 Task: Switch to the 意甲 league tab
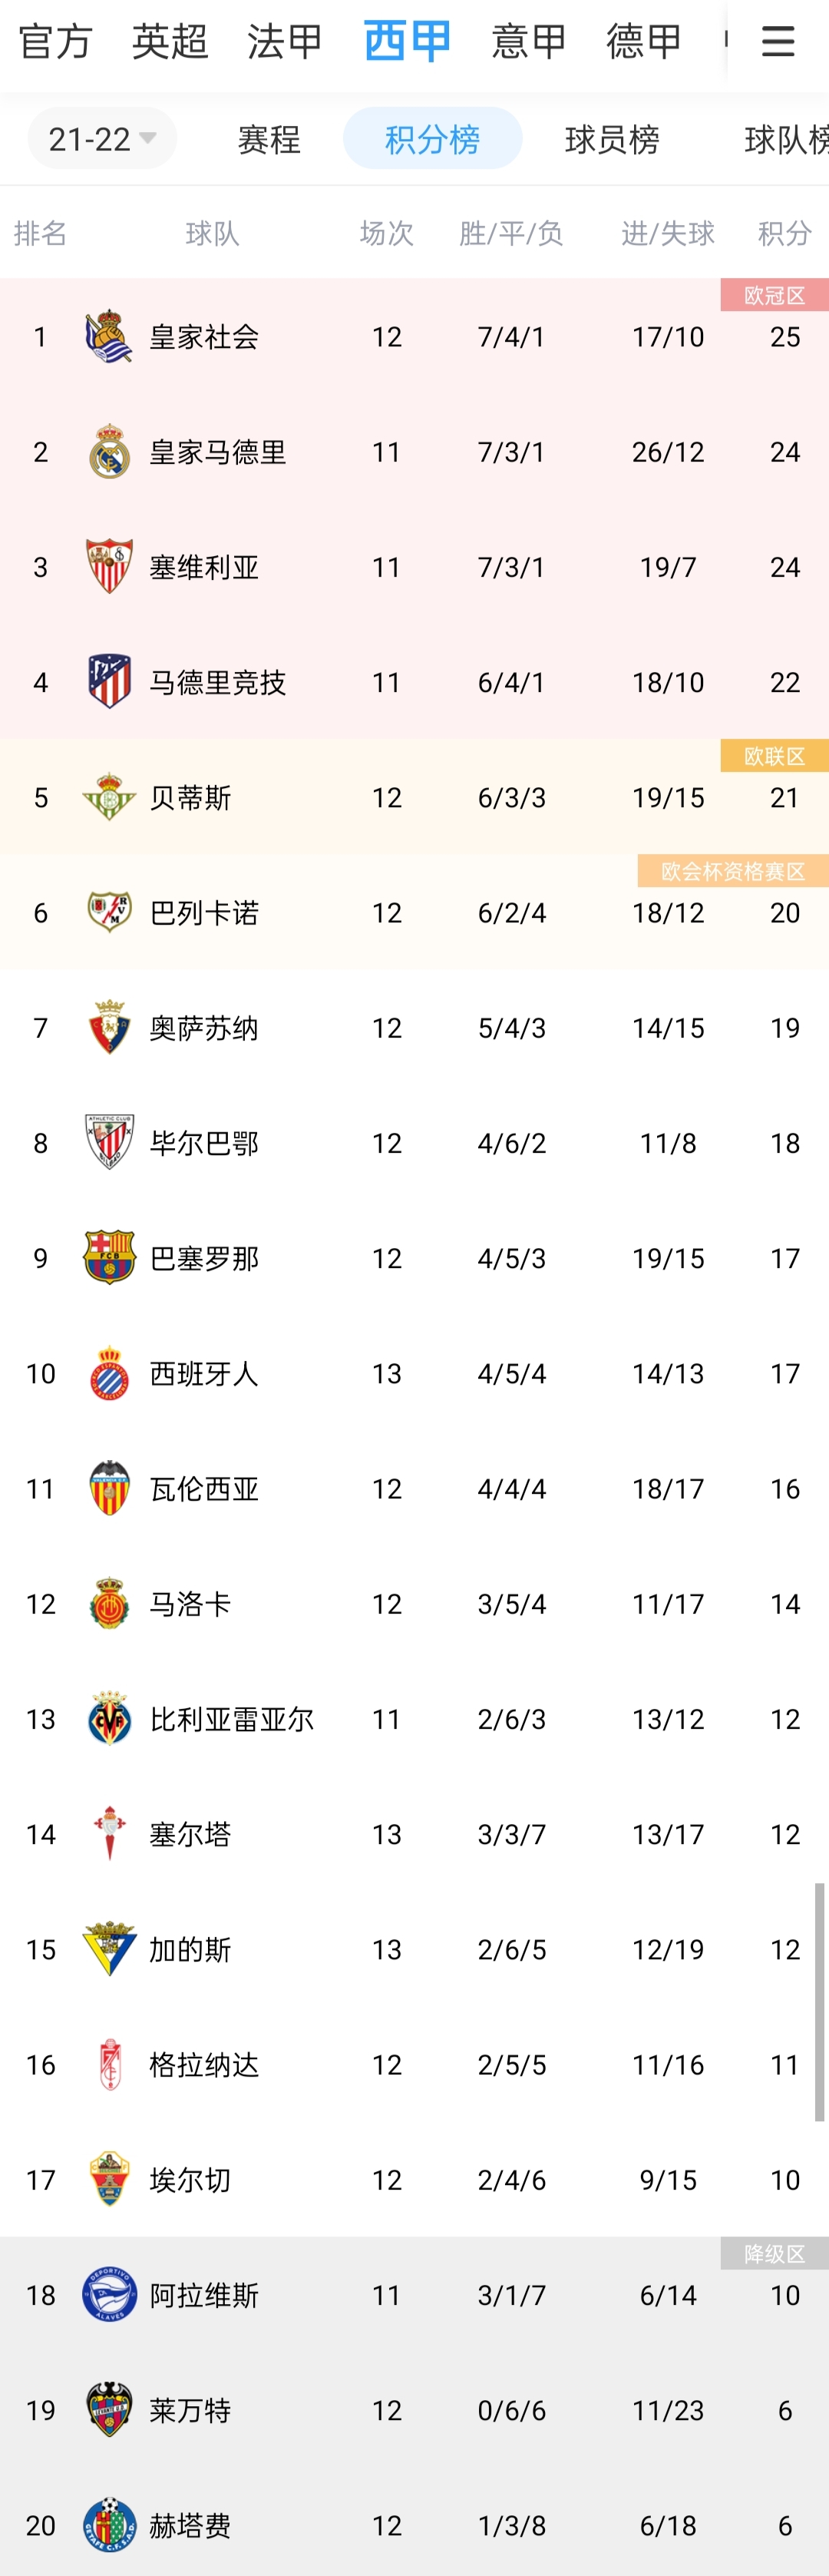(529, 41)
